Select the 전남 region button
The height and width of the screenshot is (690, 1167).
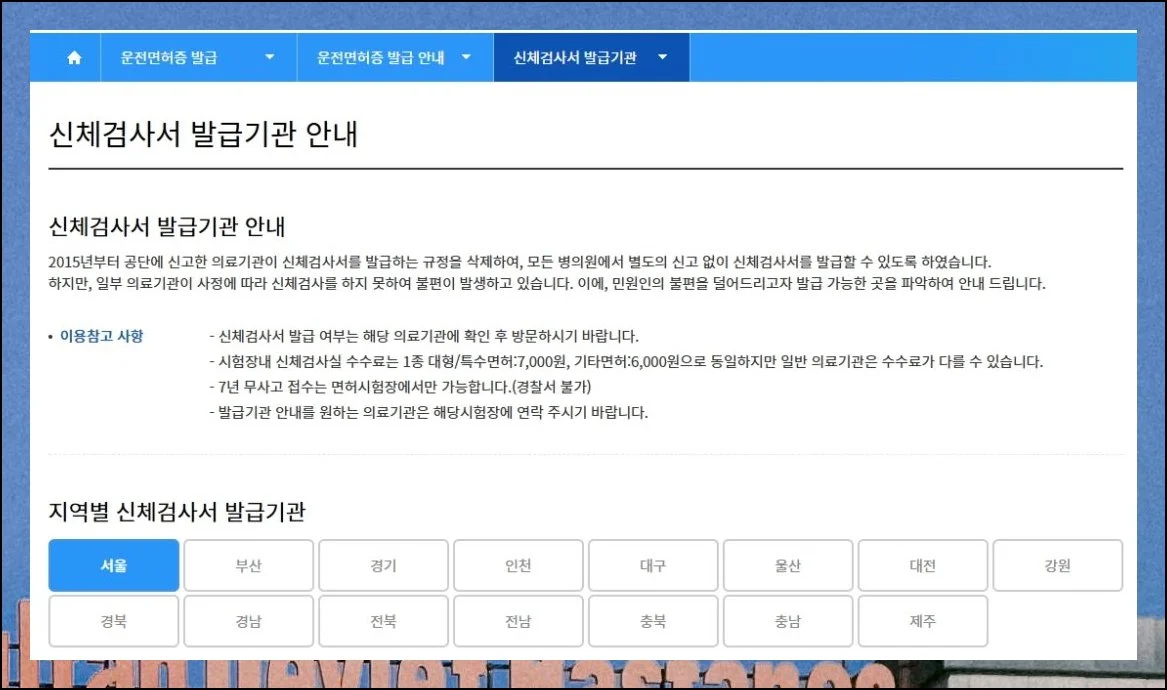[x=518, y=622]
